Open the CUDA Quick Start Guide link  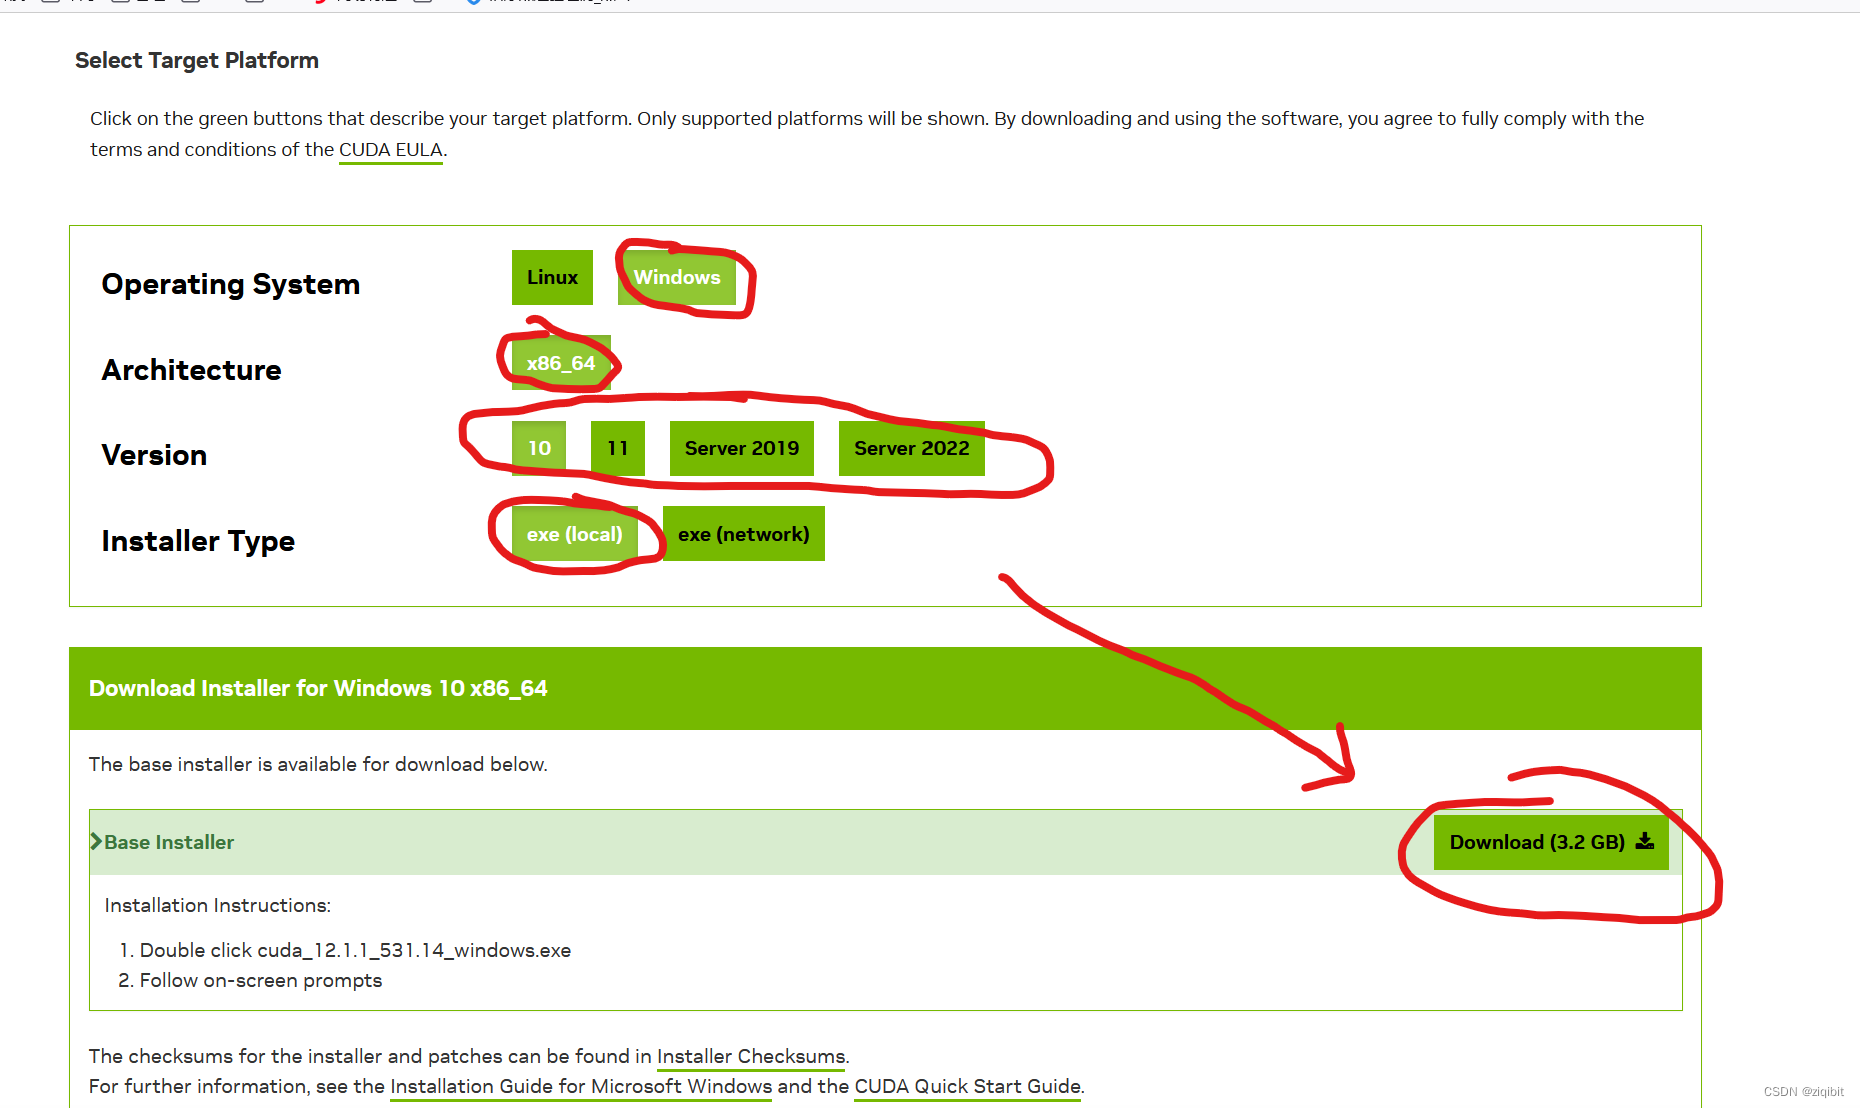click(x=968, y=1087)
